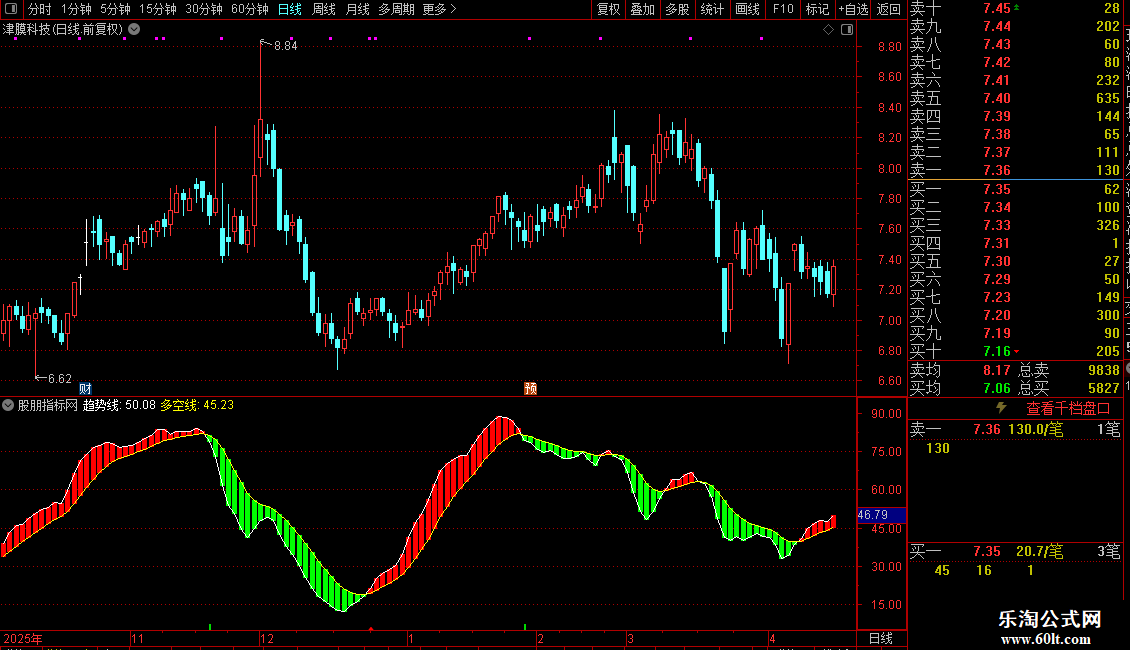Click the 2025年 label on time axis
1130x650 pixels.
point(23,638)
